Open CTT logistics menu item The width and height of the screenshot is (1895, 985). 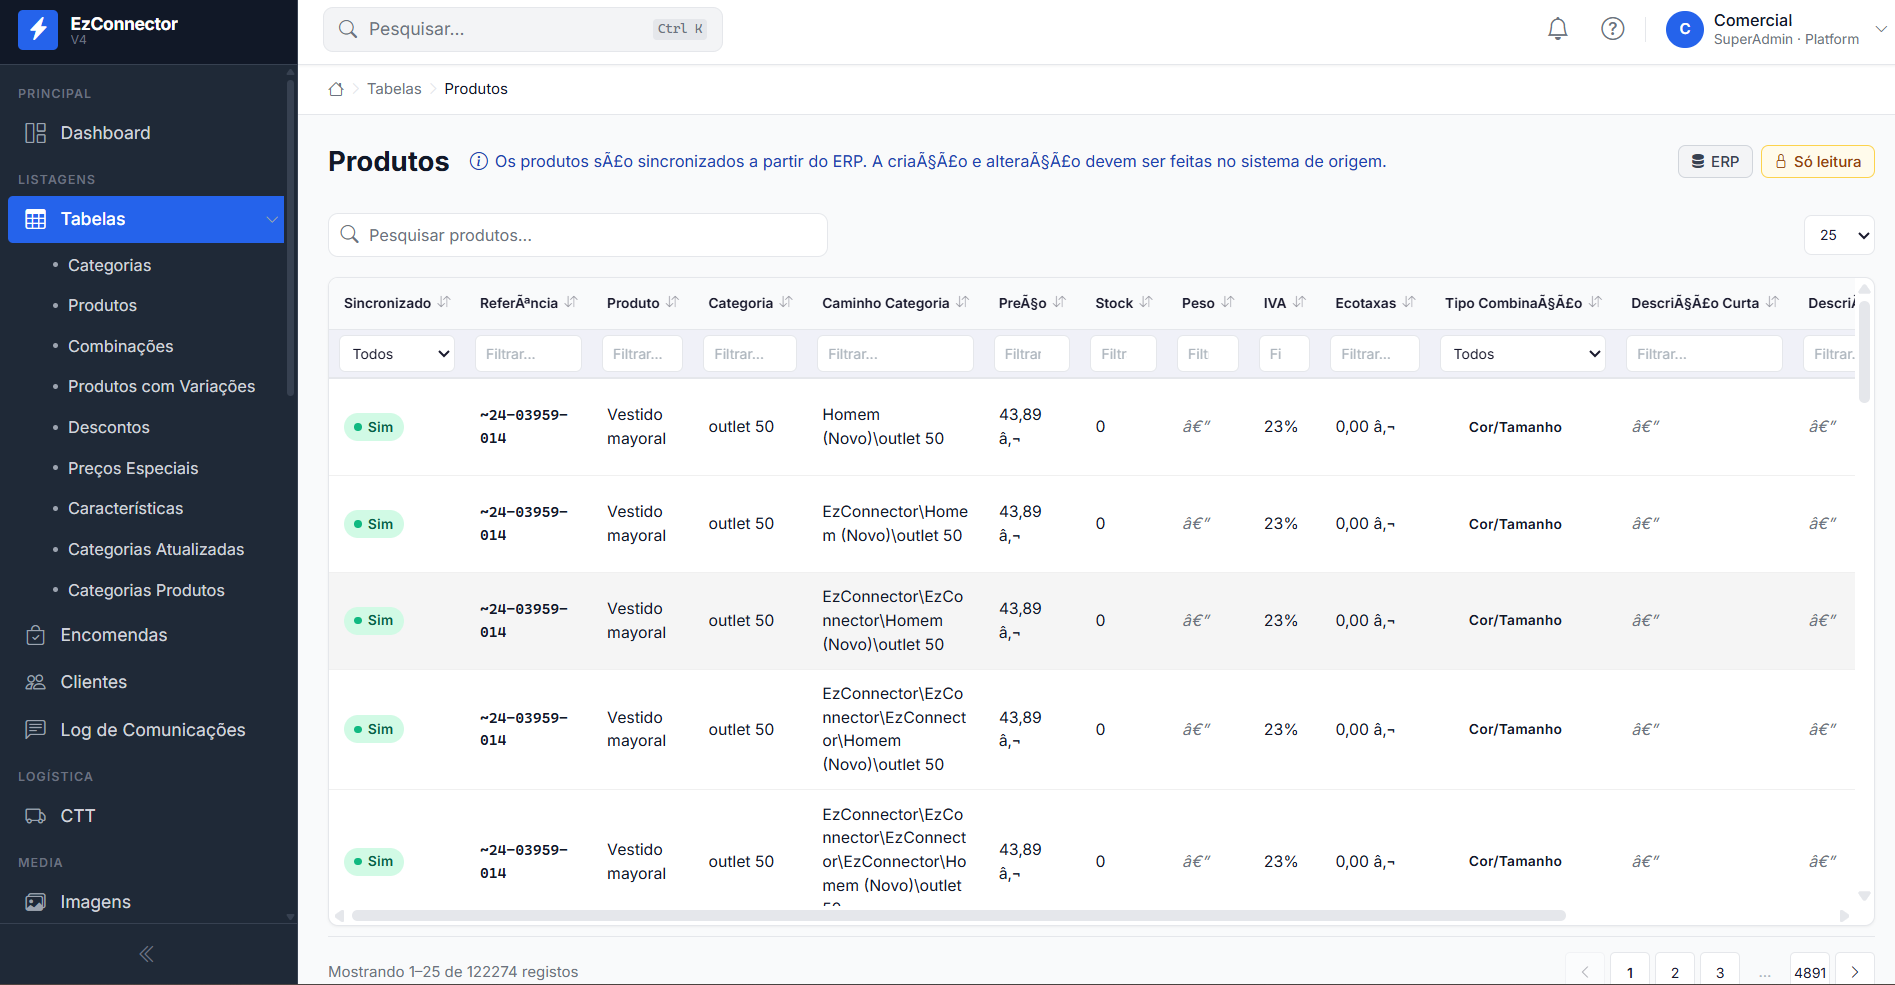146,816
